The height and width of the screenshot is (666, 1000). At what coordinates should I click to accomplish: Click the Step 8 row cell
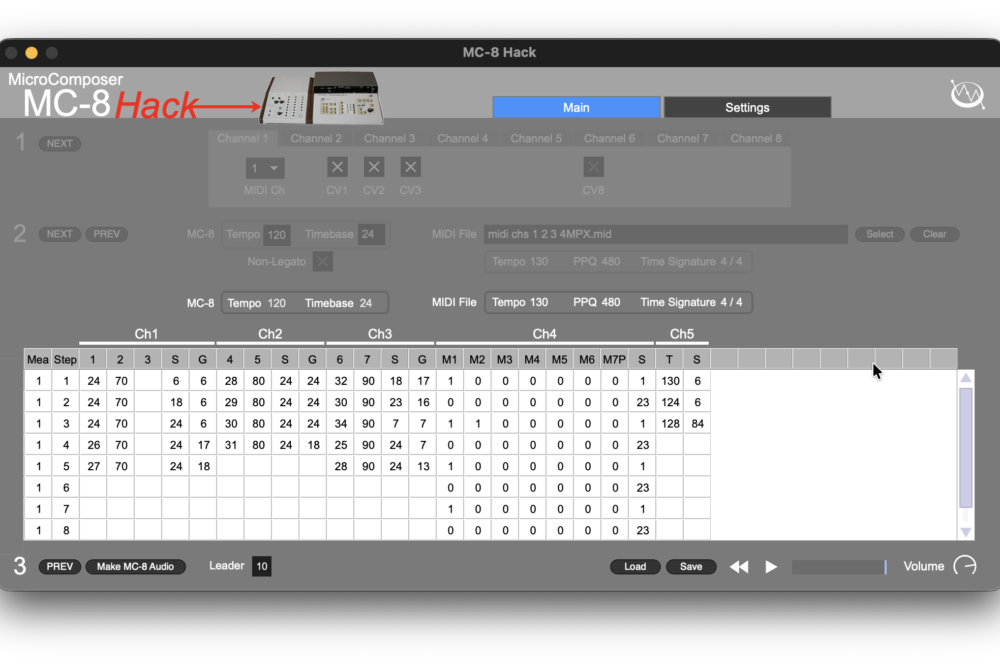(x=66, y=530)
